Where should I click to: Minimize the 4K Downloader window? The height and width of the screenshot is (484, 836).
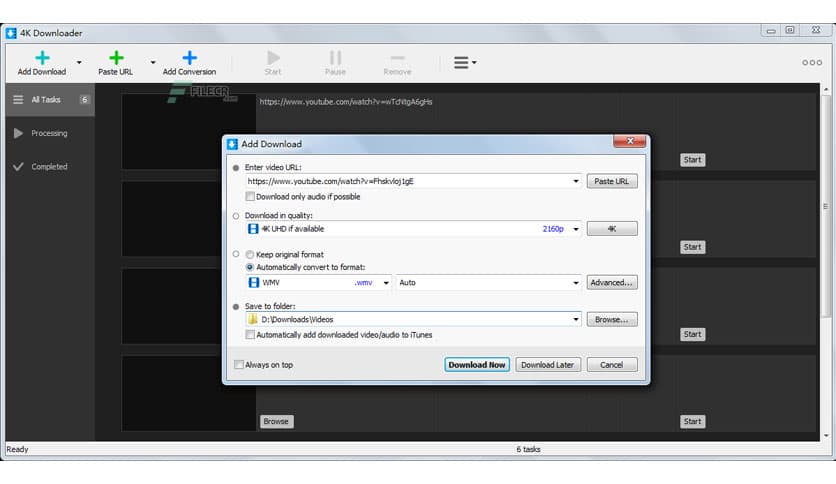pos(771,31)
